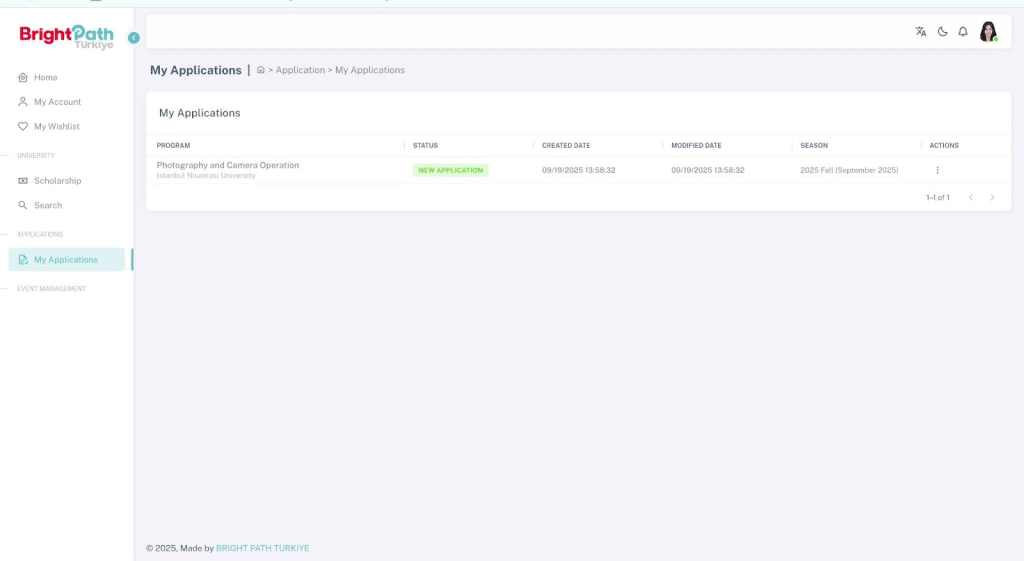
Task: Open the Scholarship section
Action: click(x=57, y=181)
